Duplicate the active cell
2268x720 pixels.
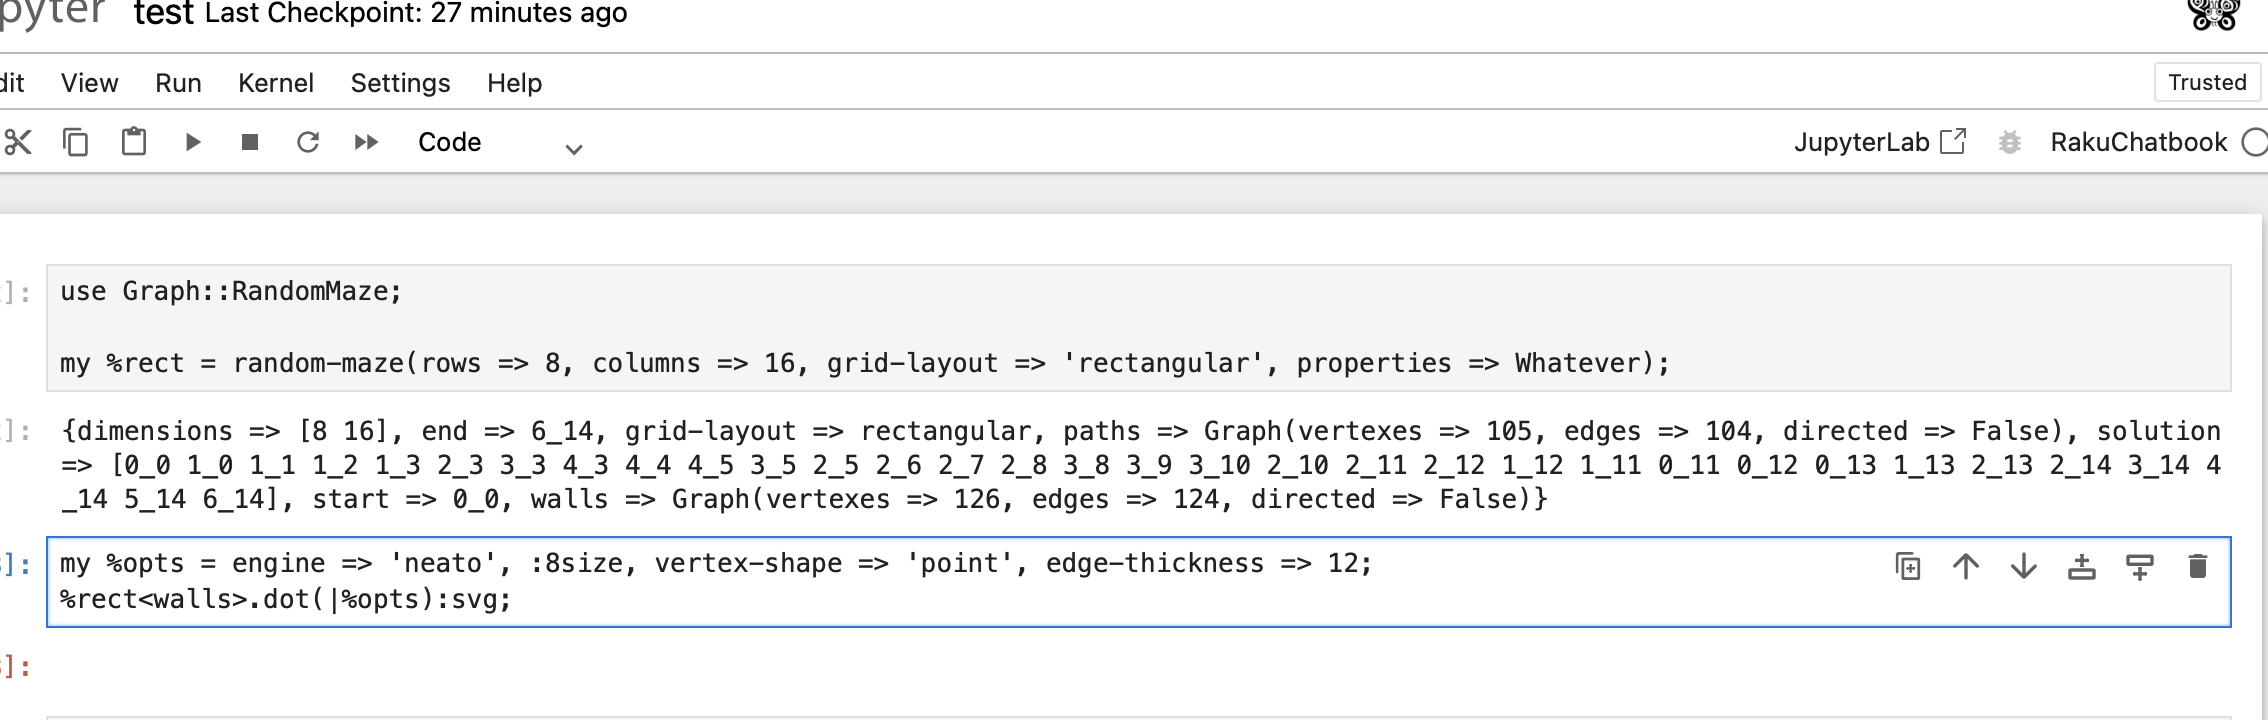pos(1908,567)
